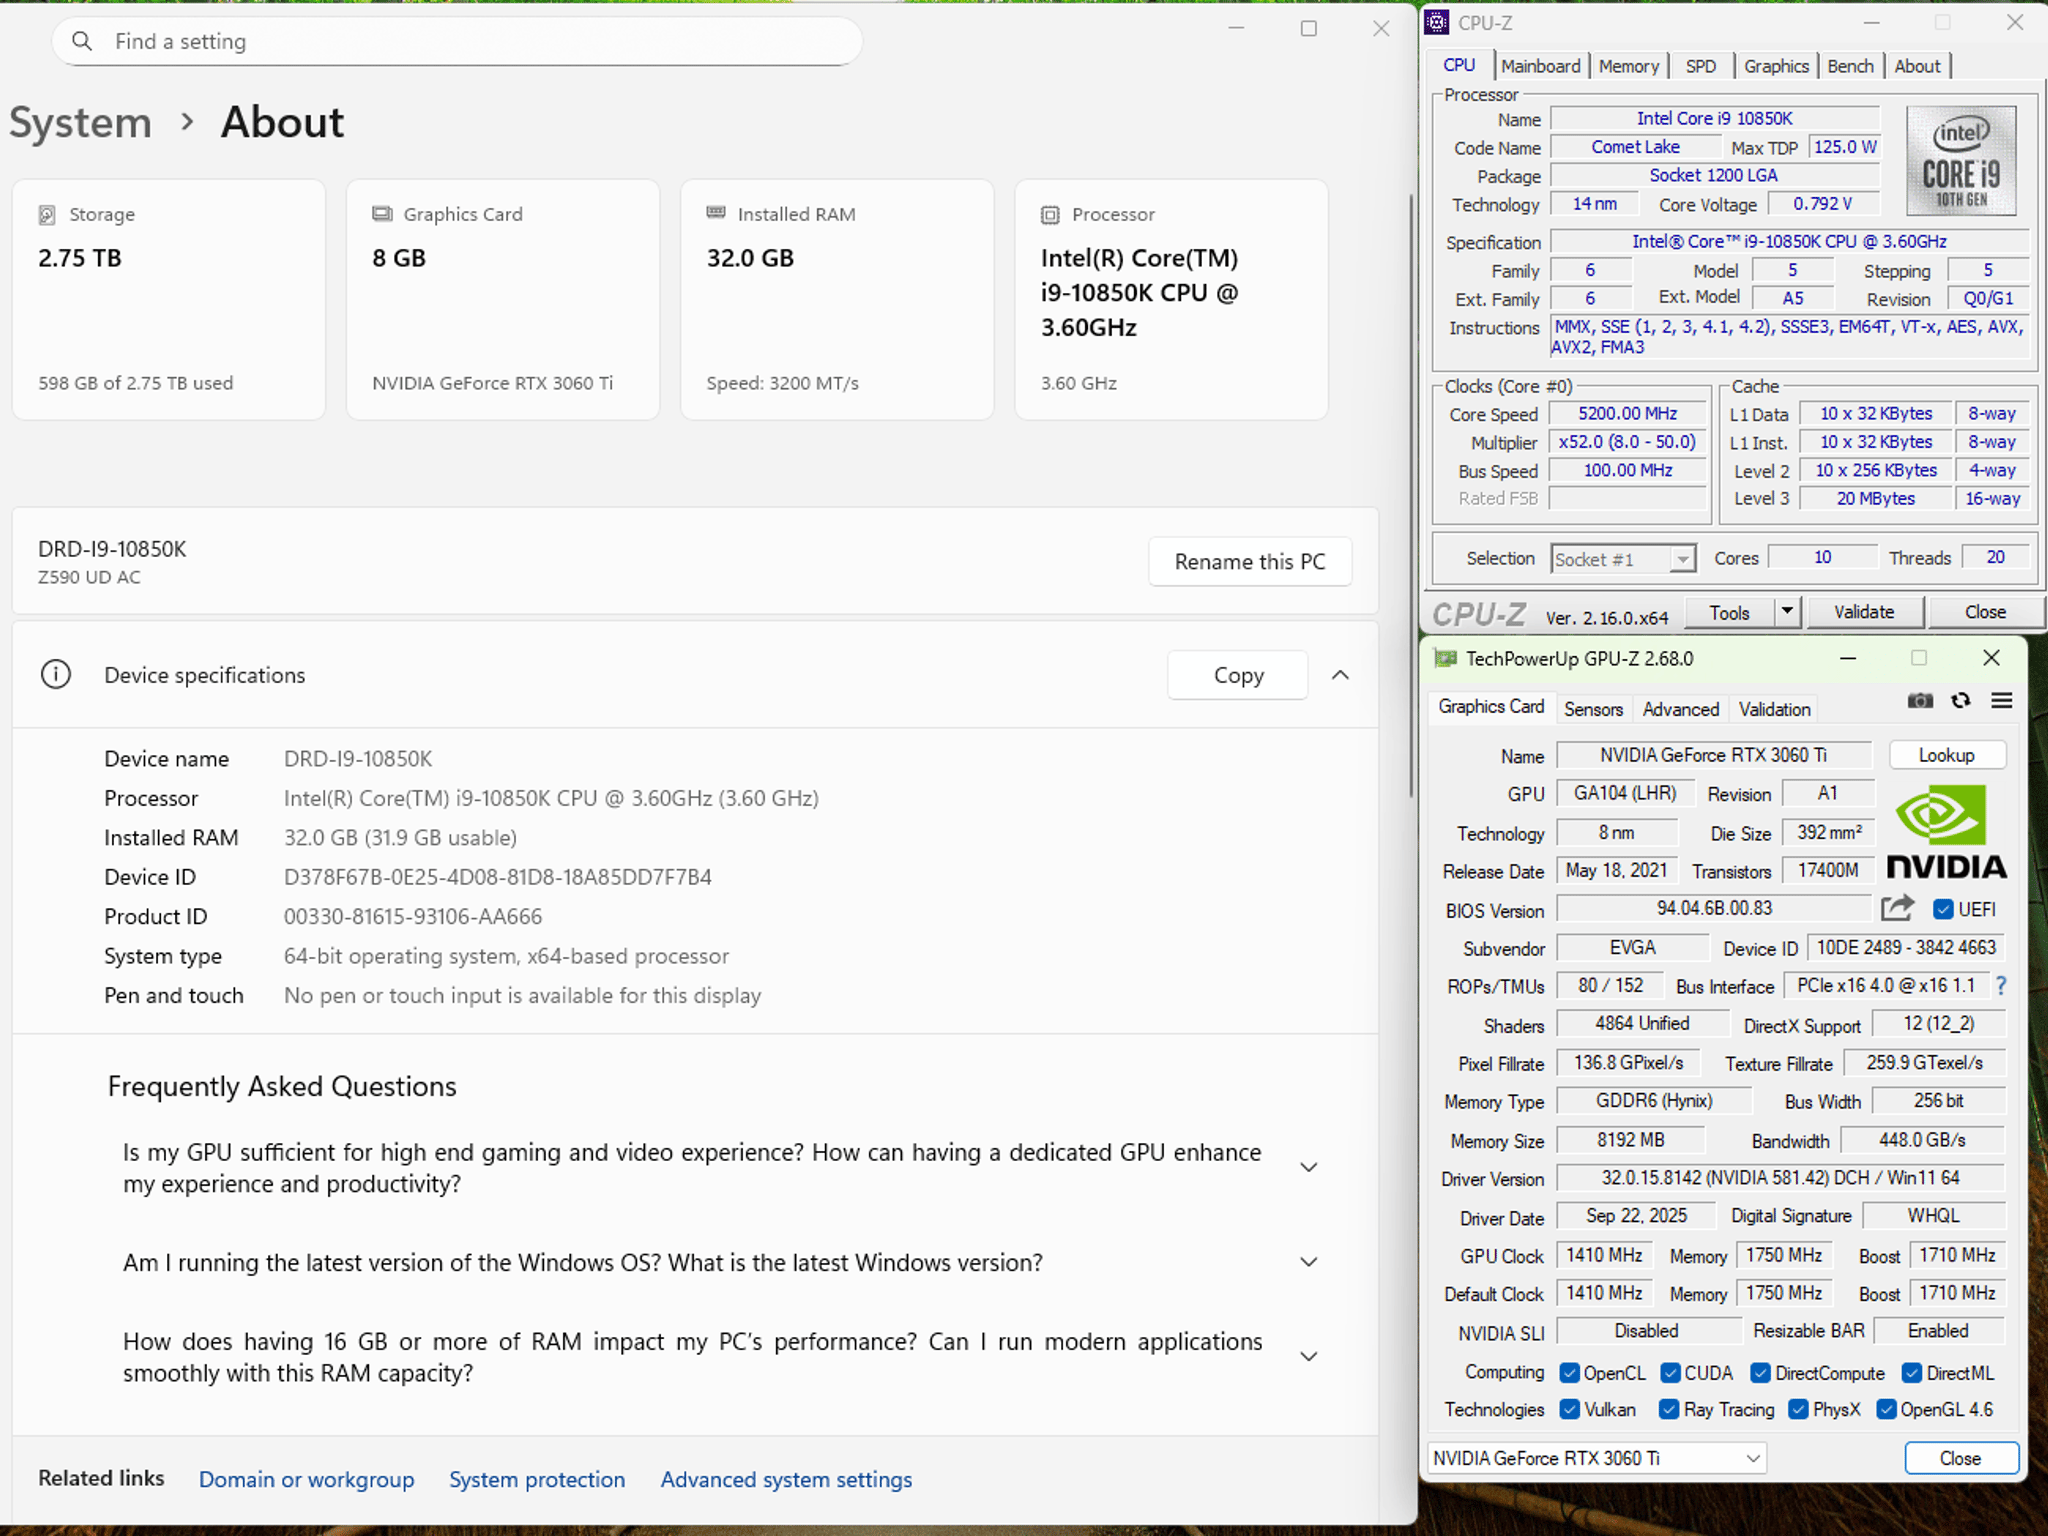Viewport: 2048px width, 1536px height.
Task: Open the SPD tab in CPU-Z
Action: (1700, 66)
